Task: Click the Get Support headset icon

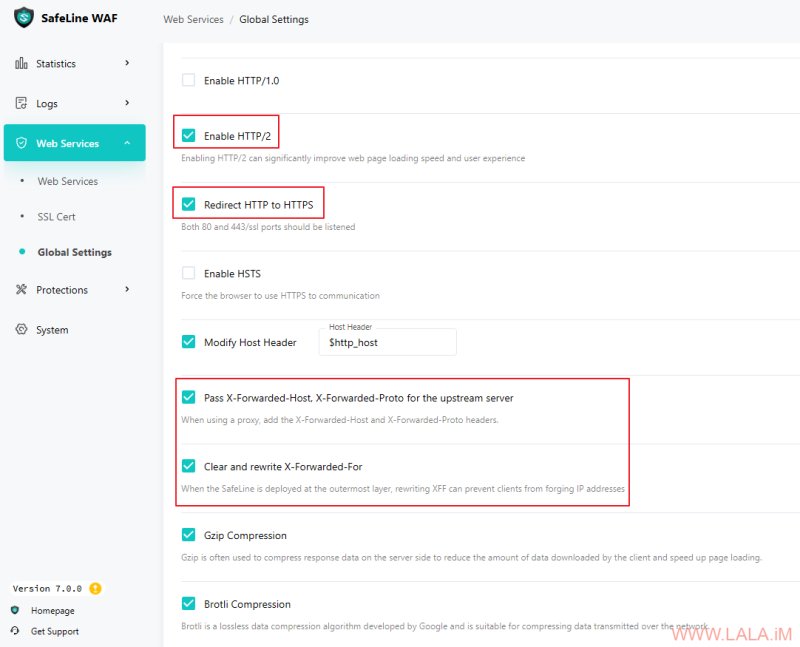Action: (x=15, y=631)
